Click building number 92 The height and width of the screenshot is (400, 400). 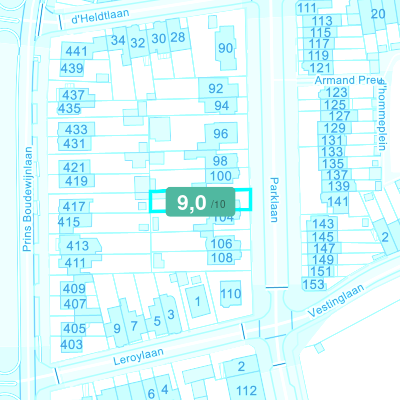tap(216, 89)
